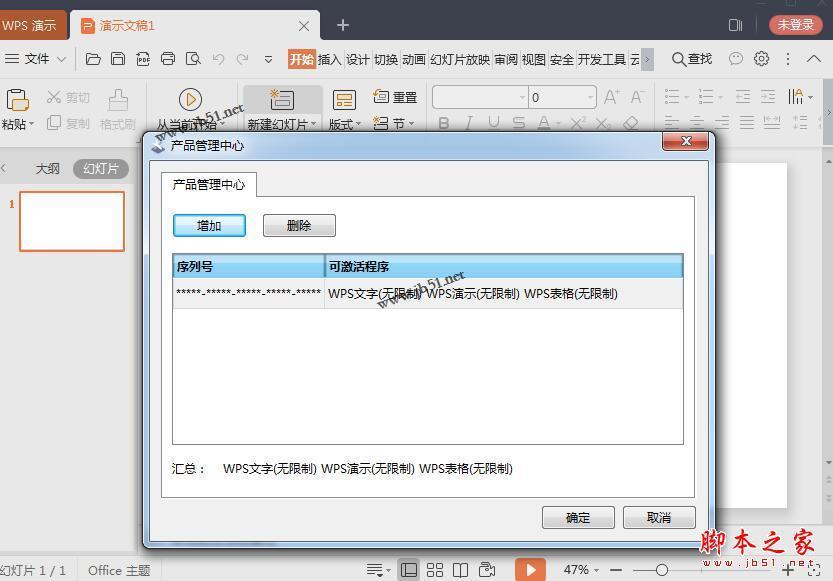Click the Cut (剪切) button
The width and height of the screenshot is (833, 581).
point(67,97)
